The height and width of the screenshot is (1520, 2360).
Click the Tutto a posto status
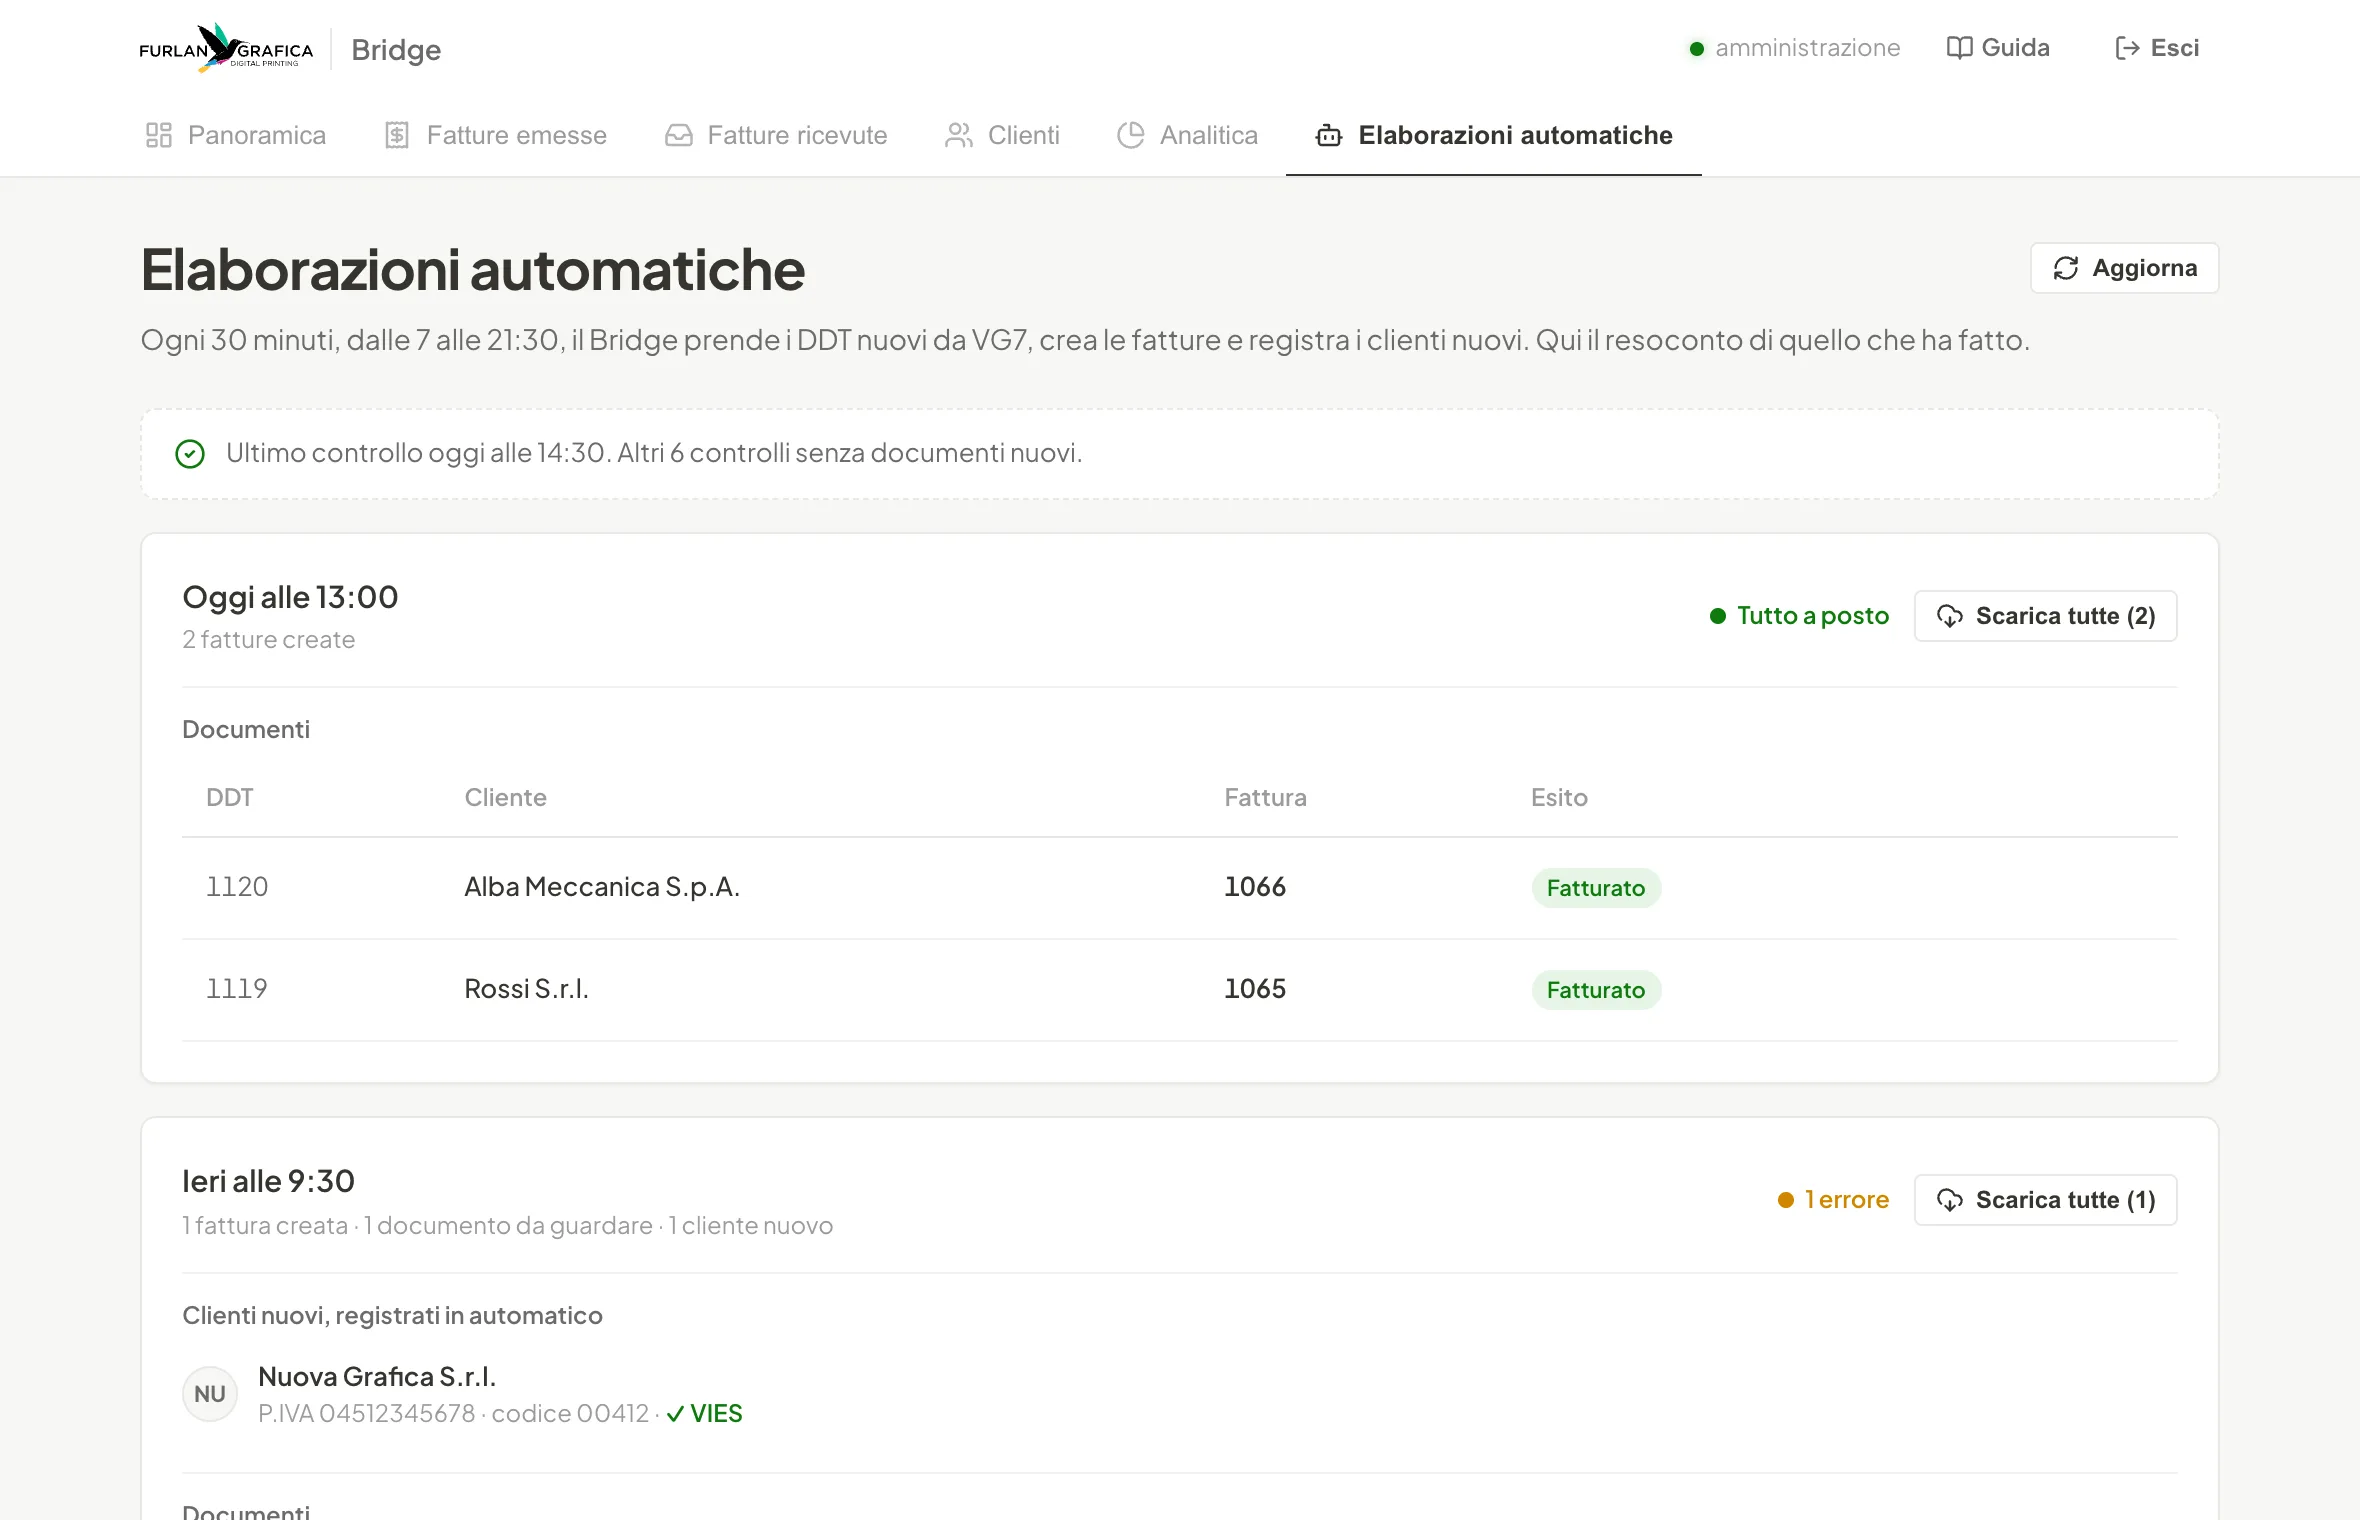coord(1800,616)
